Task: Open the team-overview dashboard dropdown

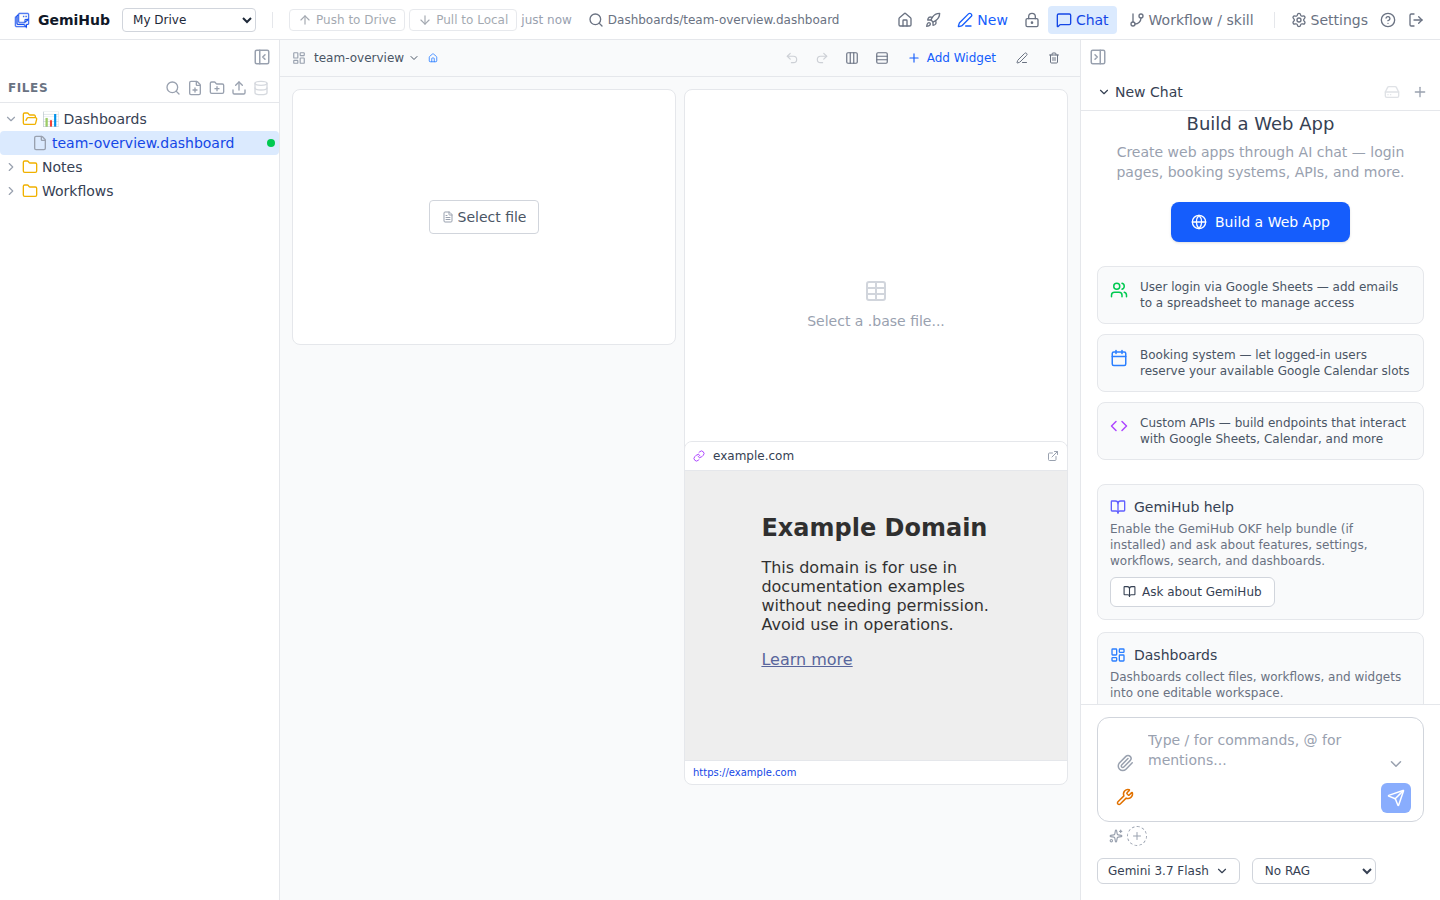Action: [x=366, y=58]
